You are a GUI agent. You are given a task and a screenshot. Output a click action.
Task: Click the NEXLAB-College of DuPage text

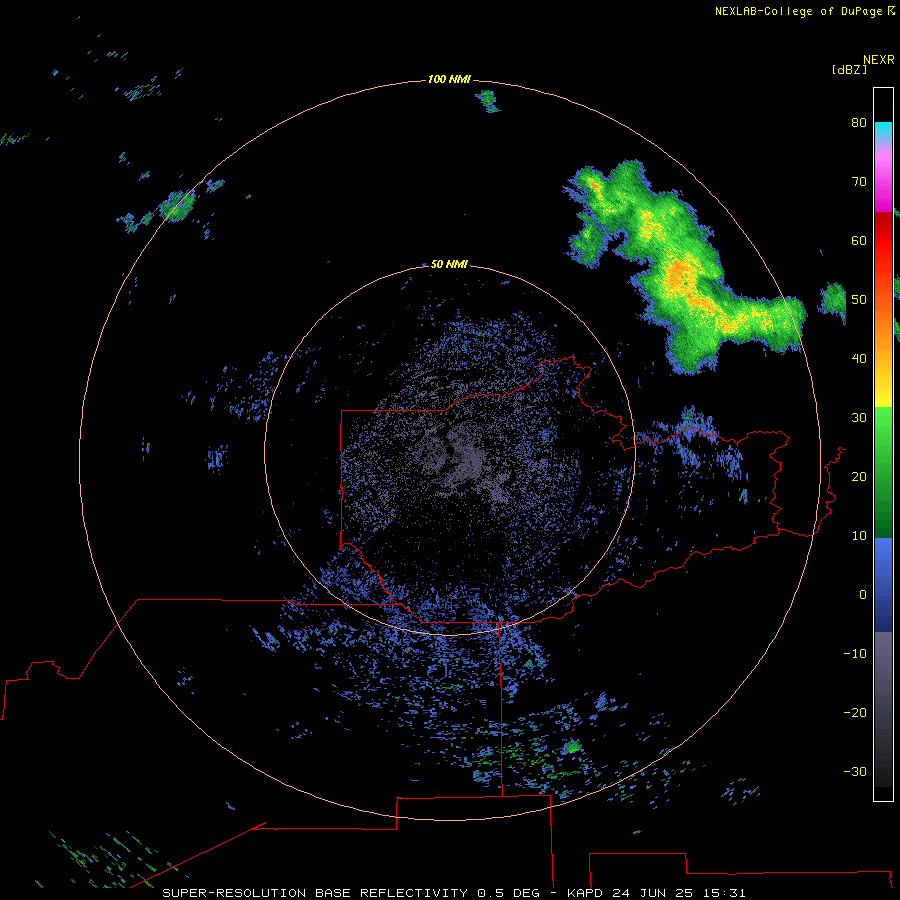800,11
